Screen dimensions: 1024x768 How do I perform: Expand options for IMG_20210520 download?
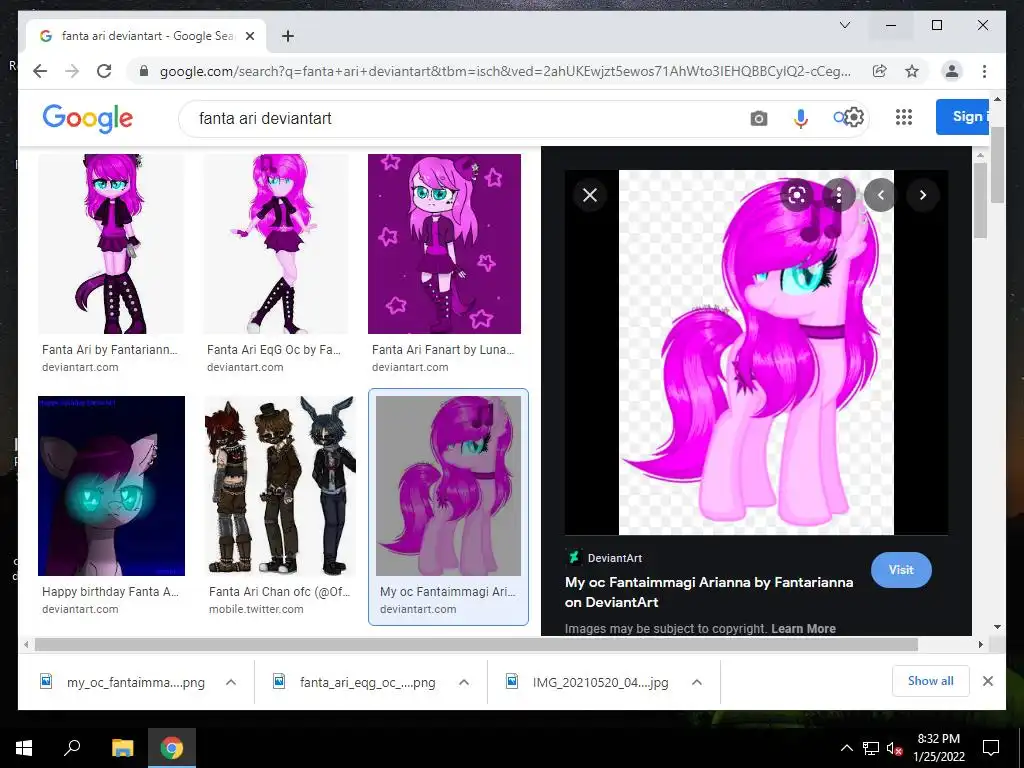point(697,682)
